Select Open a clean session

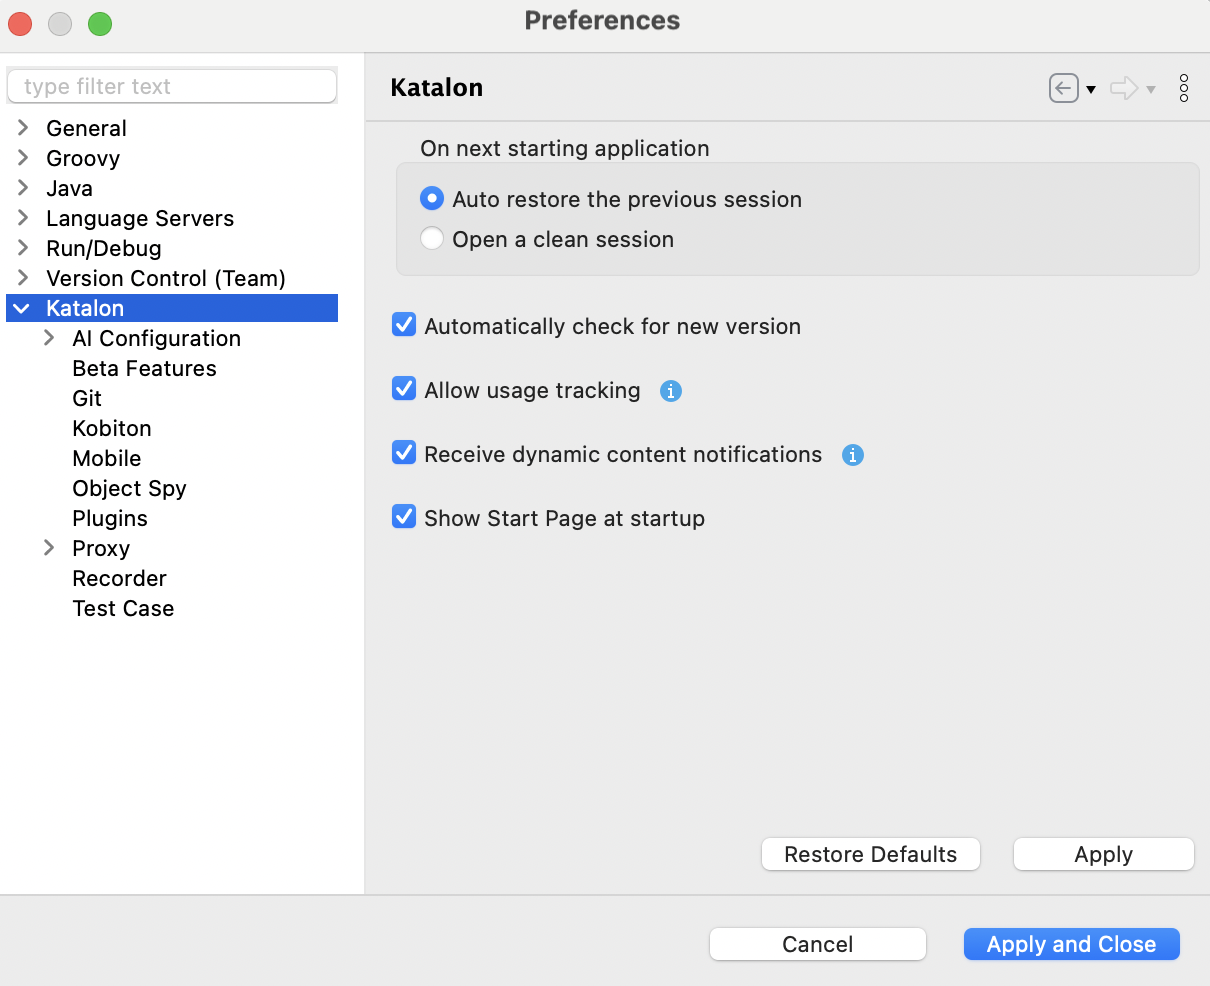431,238
